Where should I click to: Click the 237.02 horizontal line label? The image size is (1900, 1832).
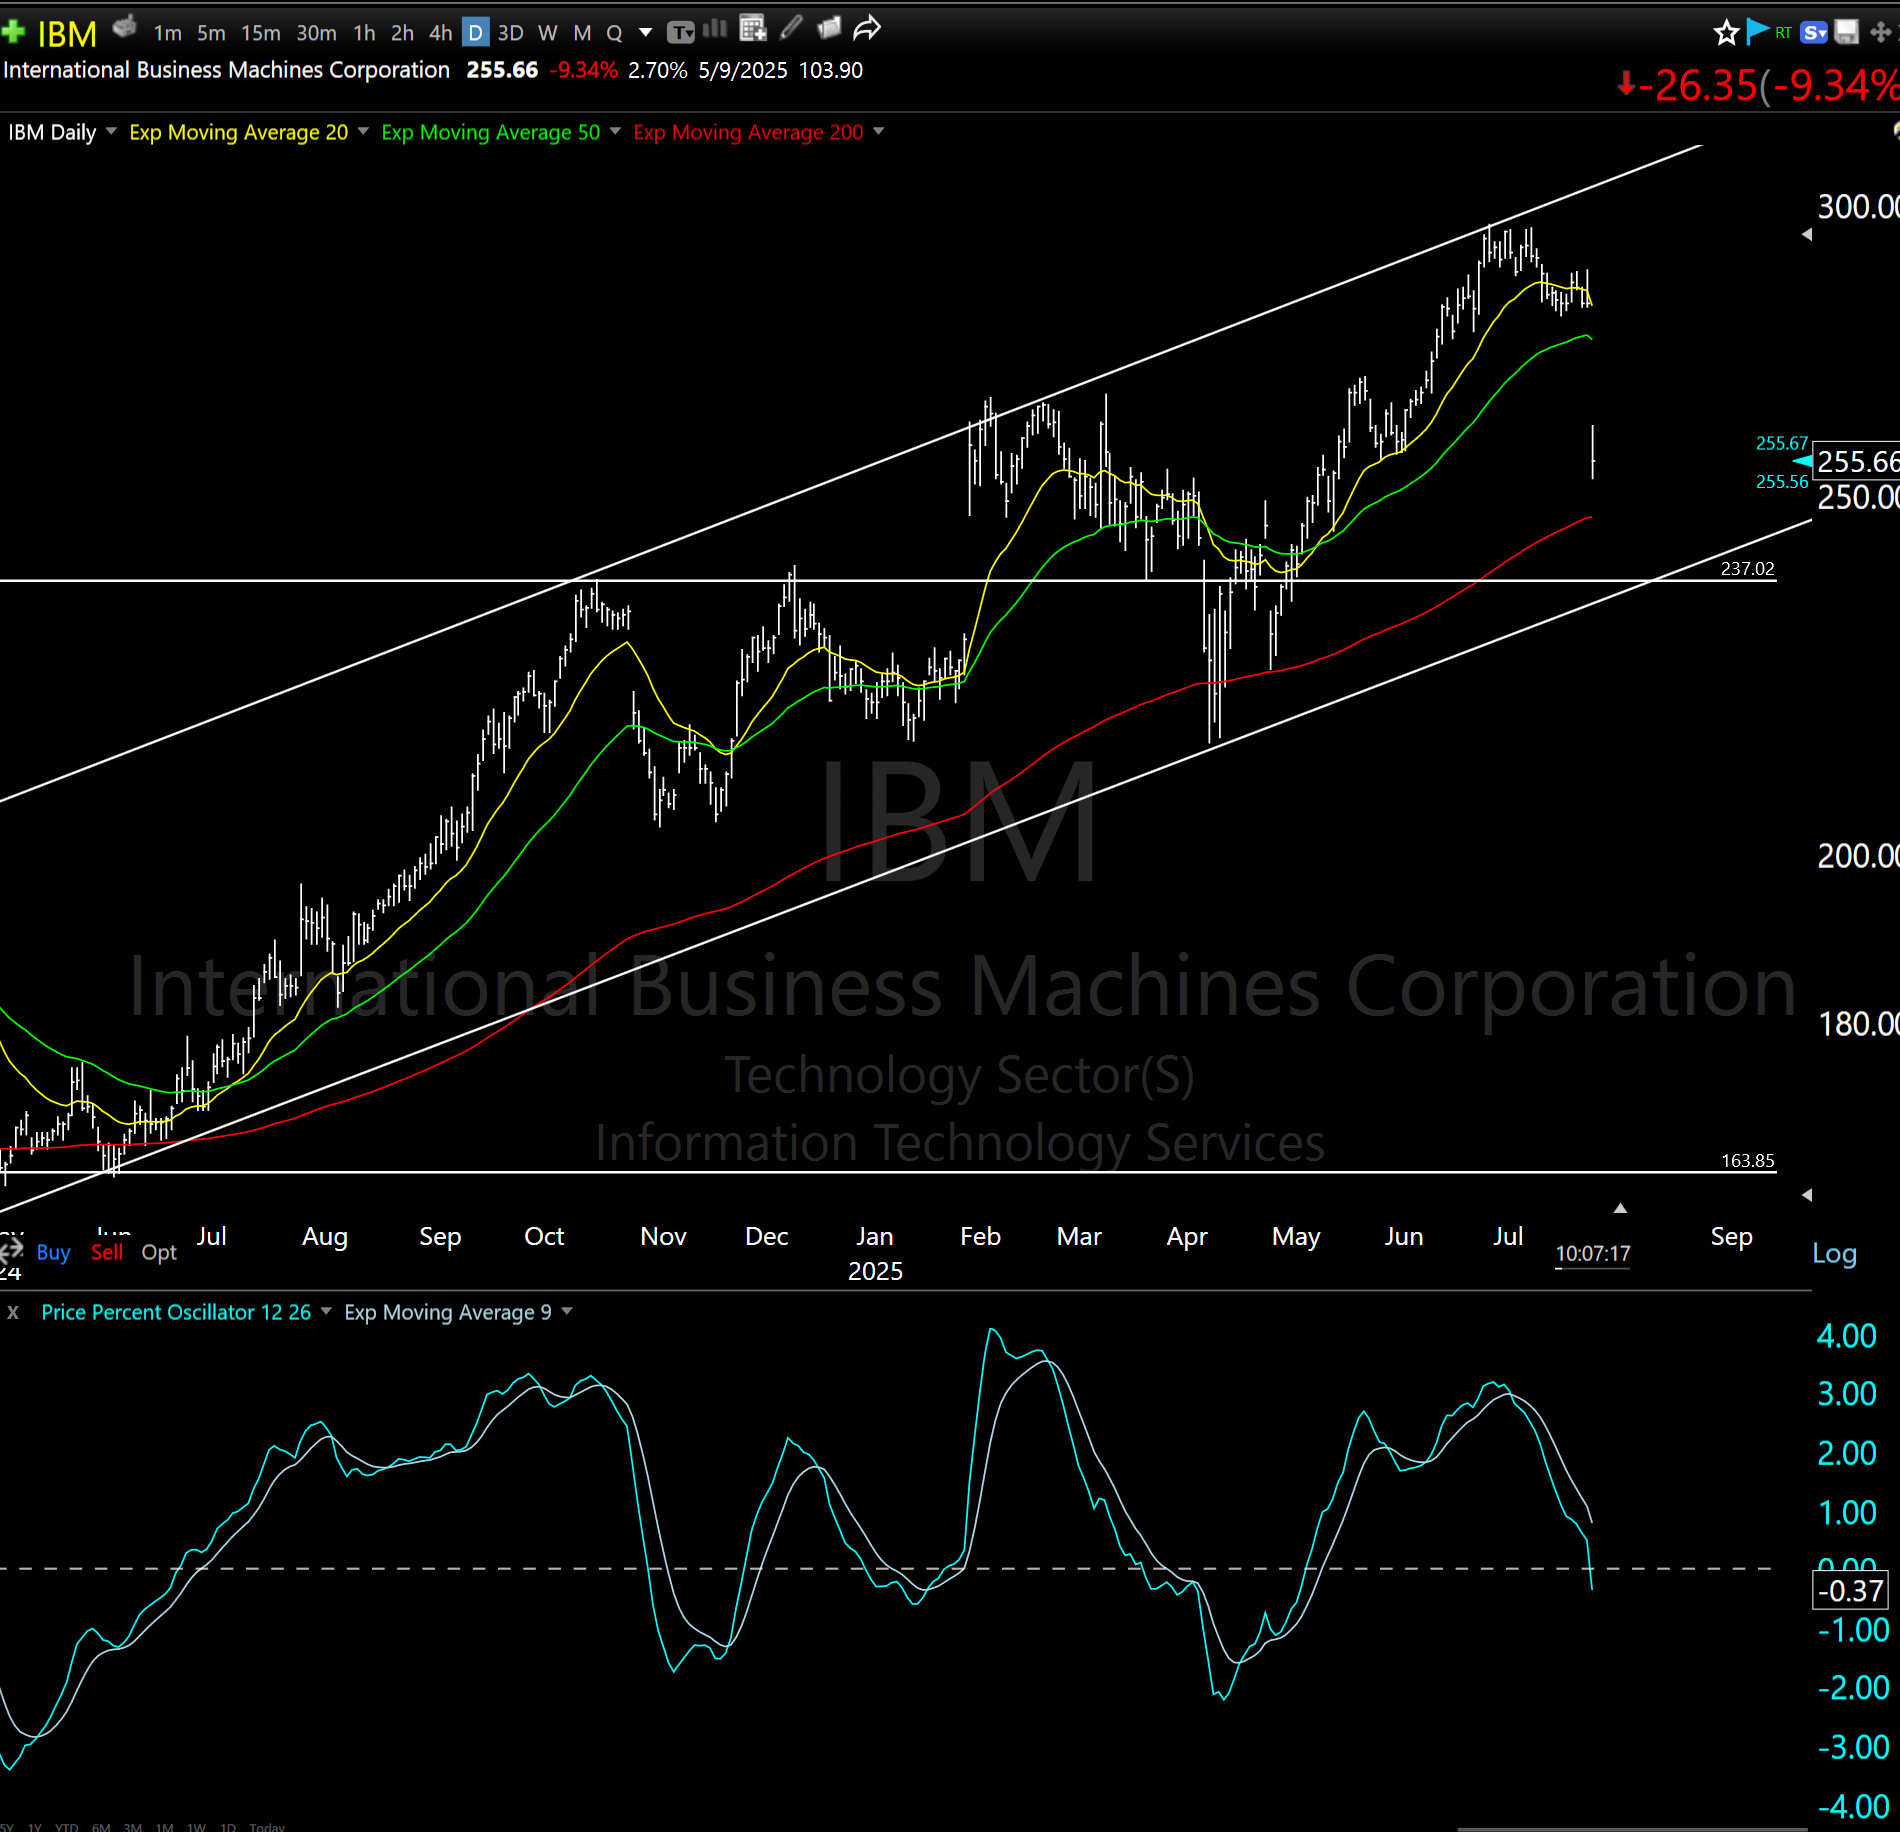(x=1747, y=569)
